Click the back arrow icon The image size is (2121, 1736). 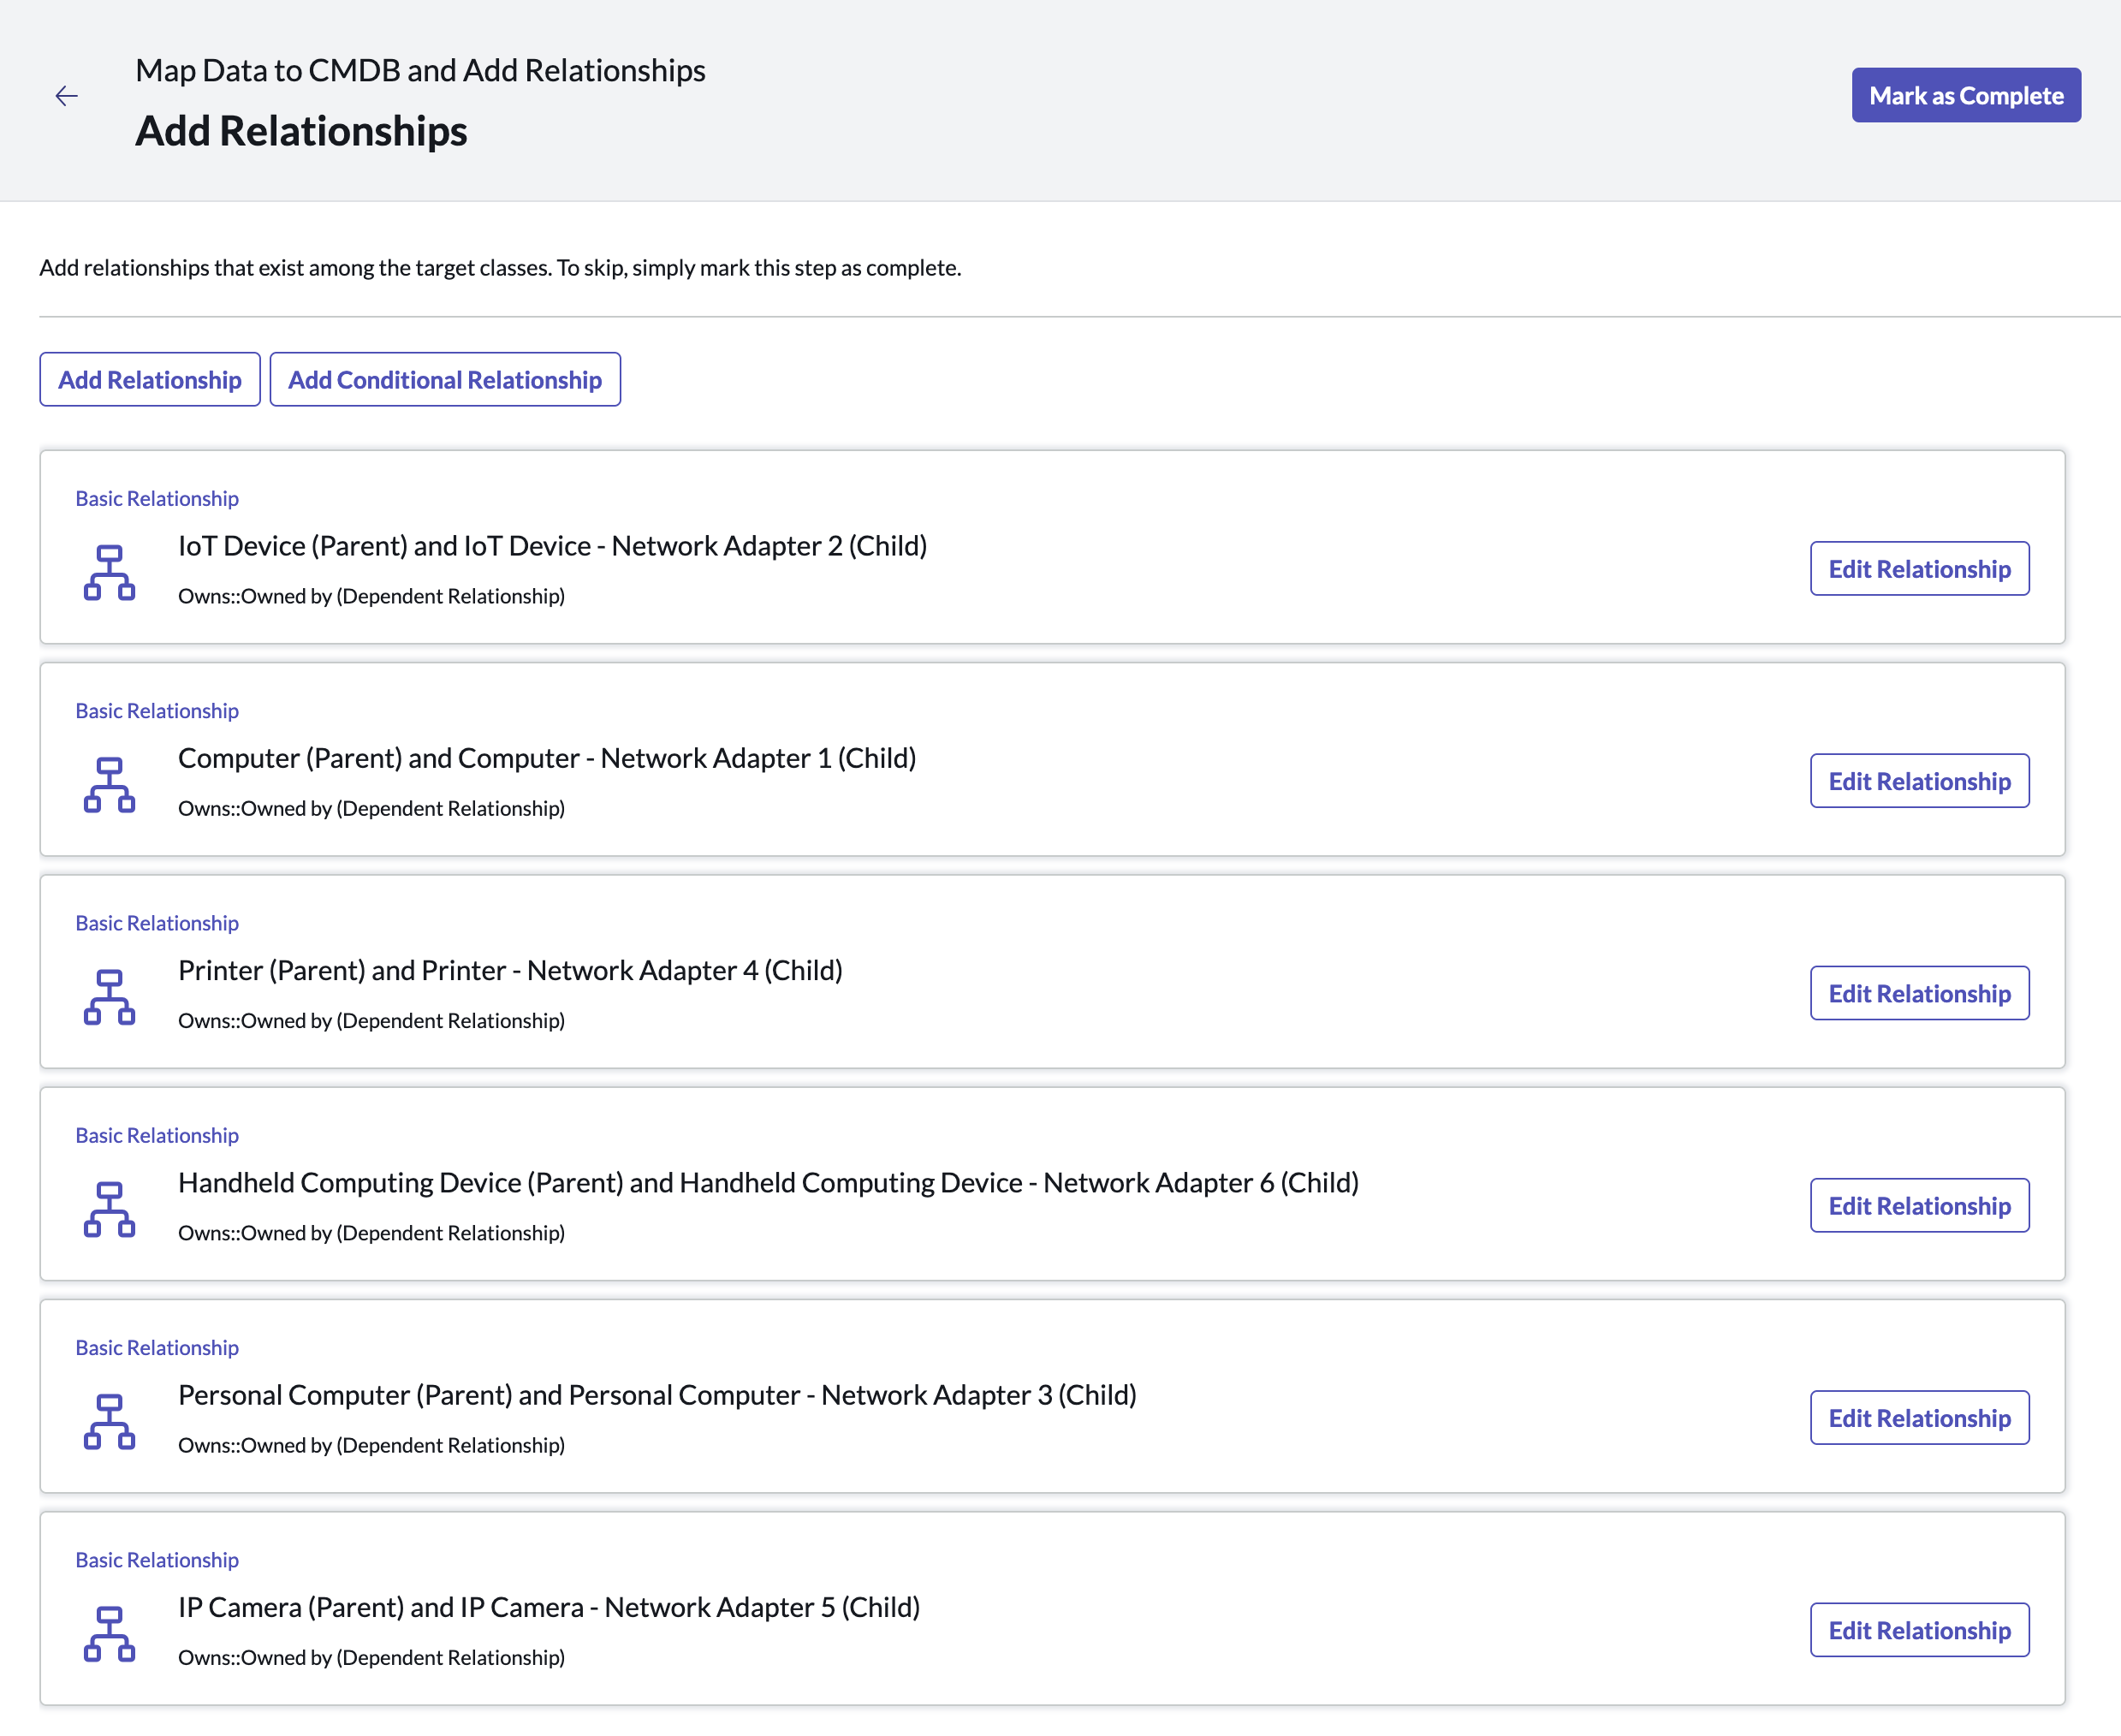66,96
